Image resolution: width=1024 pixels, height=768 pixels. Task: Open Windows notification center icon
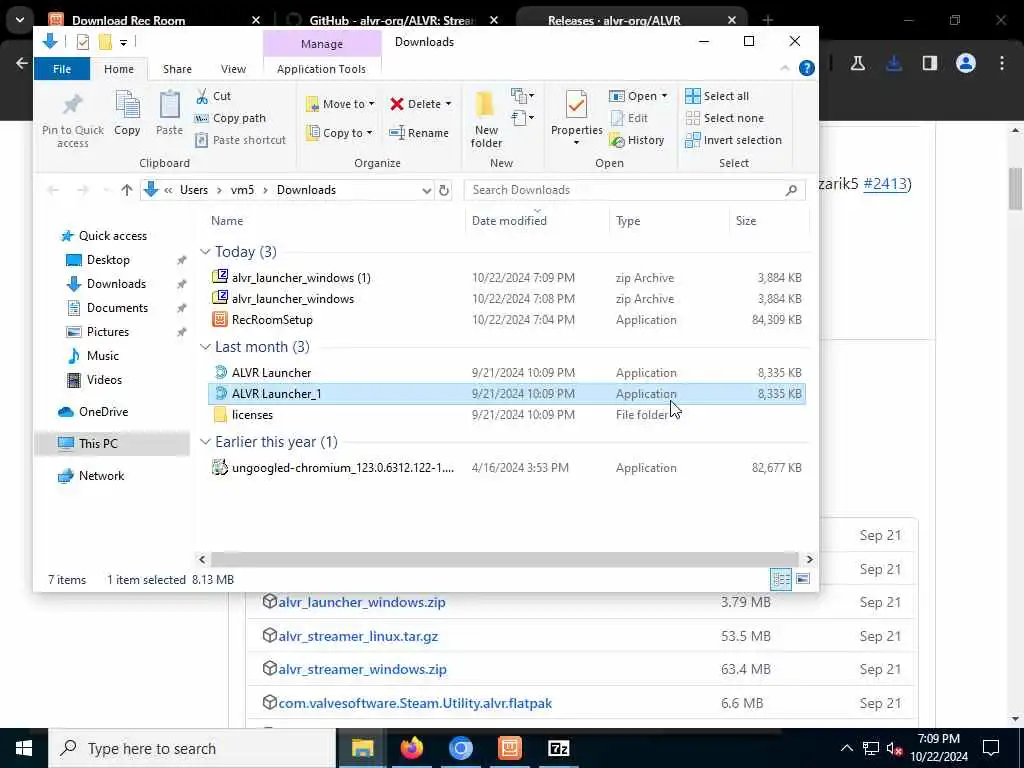(991, 748)
